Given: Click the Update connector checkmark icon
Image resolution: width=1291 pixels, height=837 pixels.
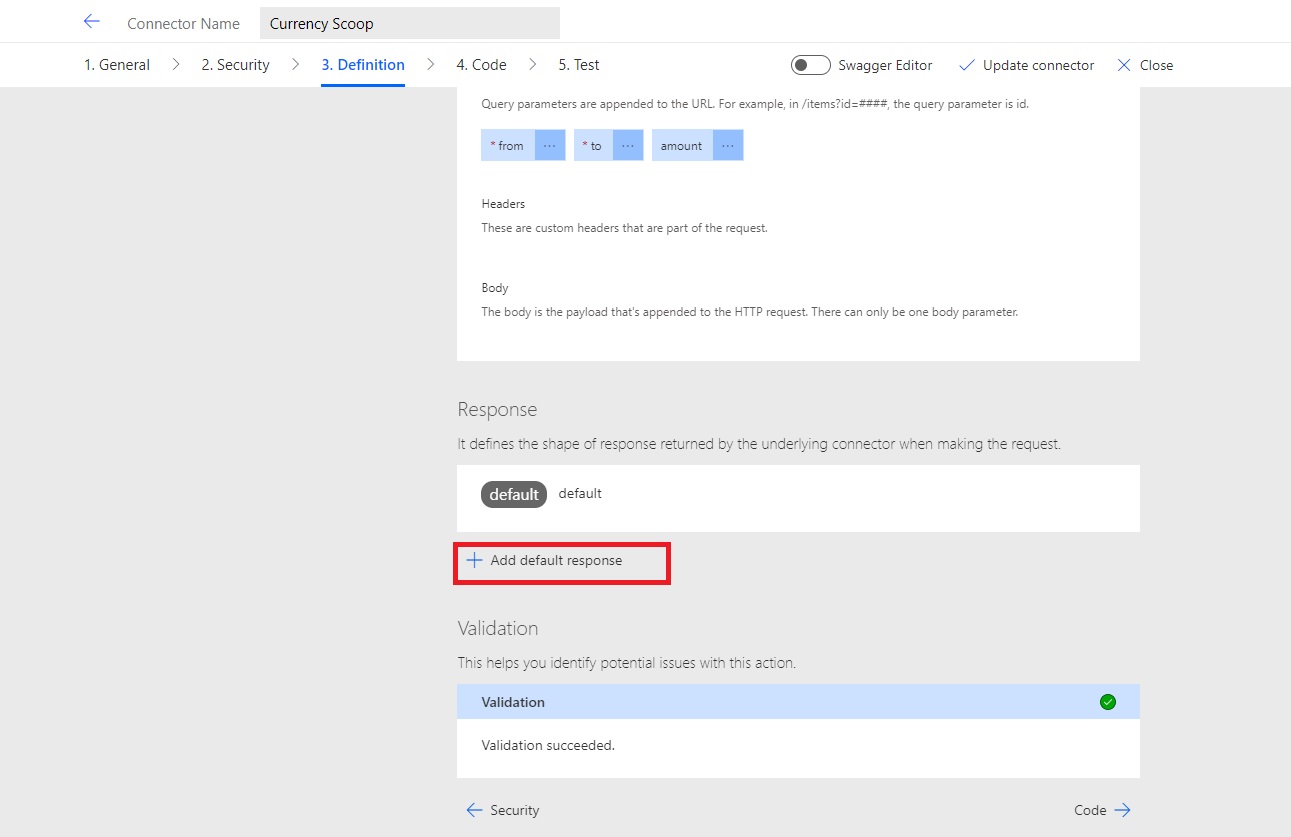Looking at the screenshot, I should tap(966, 64).
